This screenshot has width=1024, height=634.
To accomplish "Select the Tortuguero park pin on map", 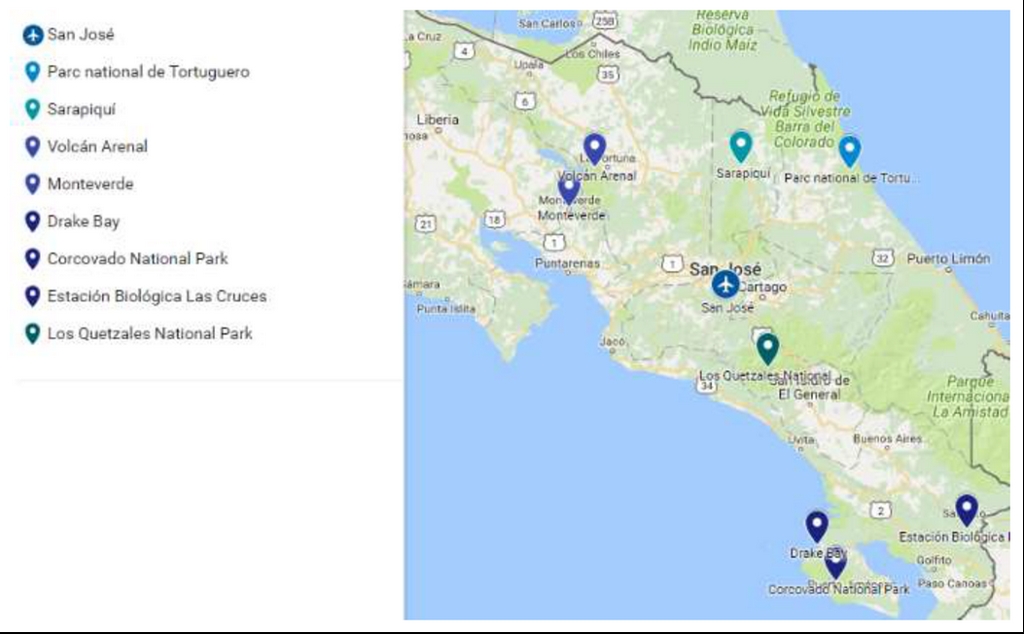I will 849,150.
